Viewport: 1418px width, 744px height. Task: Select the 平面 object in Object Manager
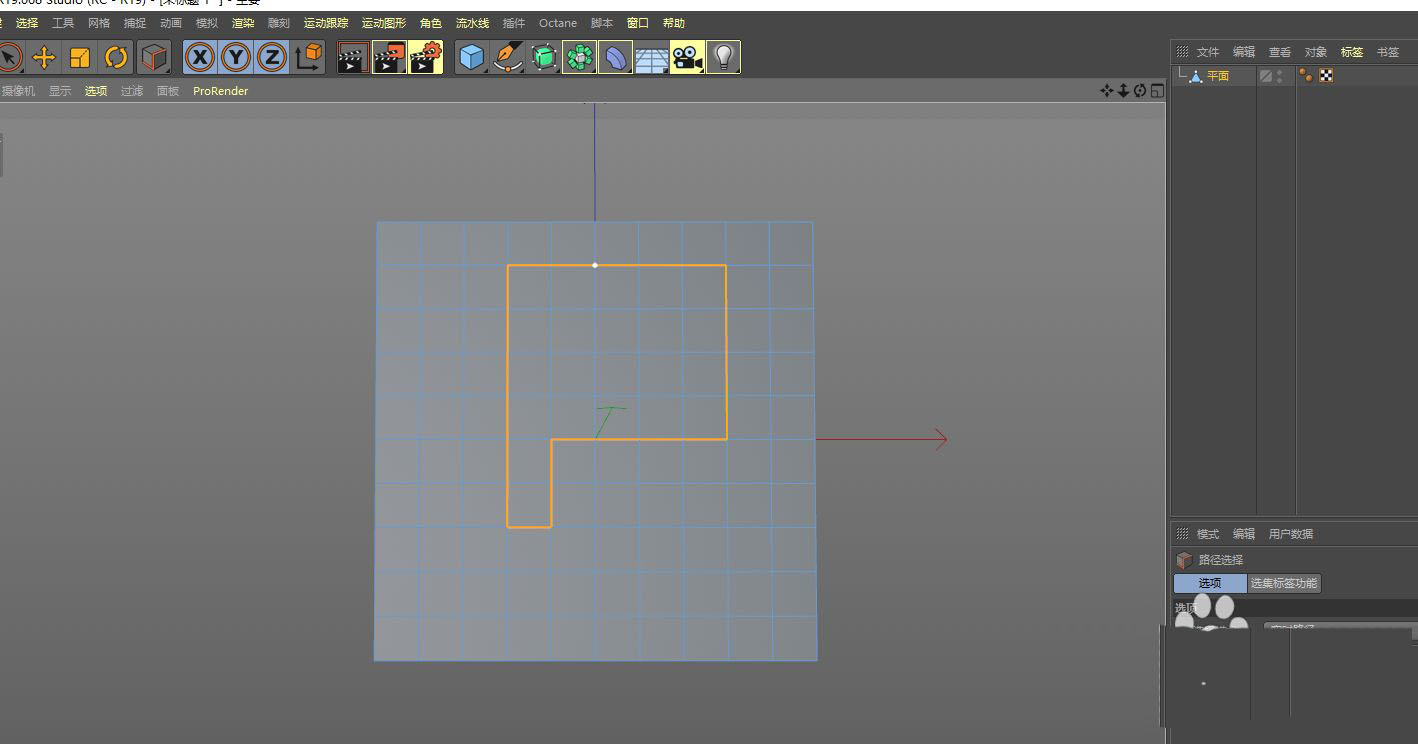[1217, 76]
